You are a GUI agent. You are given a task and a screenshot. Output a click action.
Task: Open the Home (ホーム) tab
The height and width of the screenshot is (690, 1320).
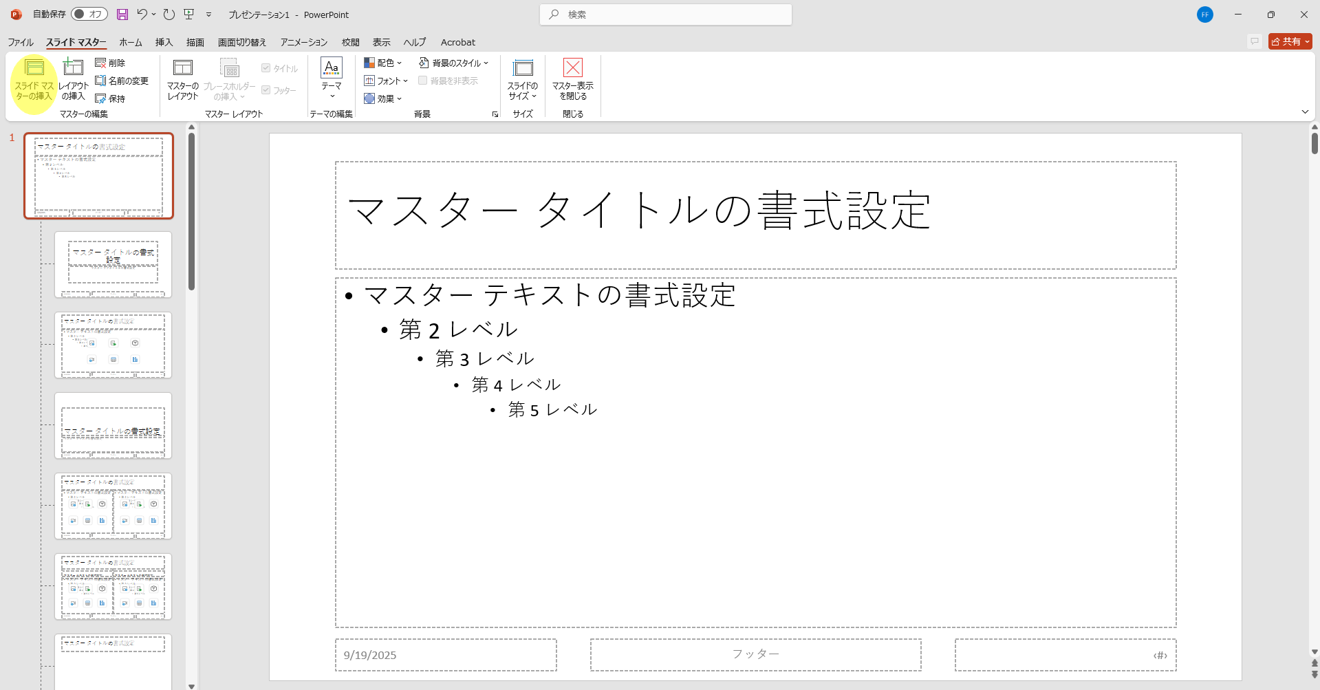[x=130, y=42]
